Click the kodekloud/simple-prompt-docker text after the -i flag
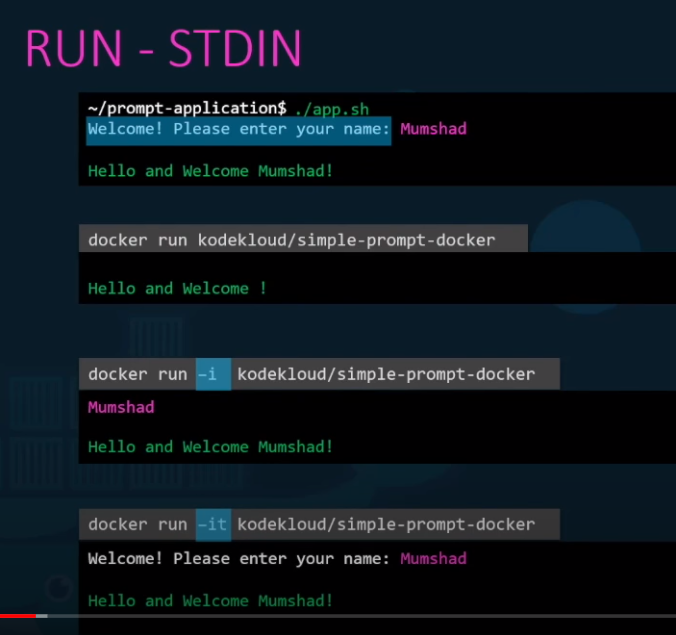Image resolution: width=676 pixels, height=635 pixels. [386, 374]
